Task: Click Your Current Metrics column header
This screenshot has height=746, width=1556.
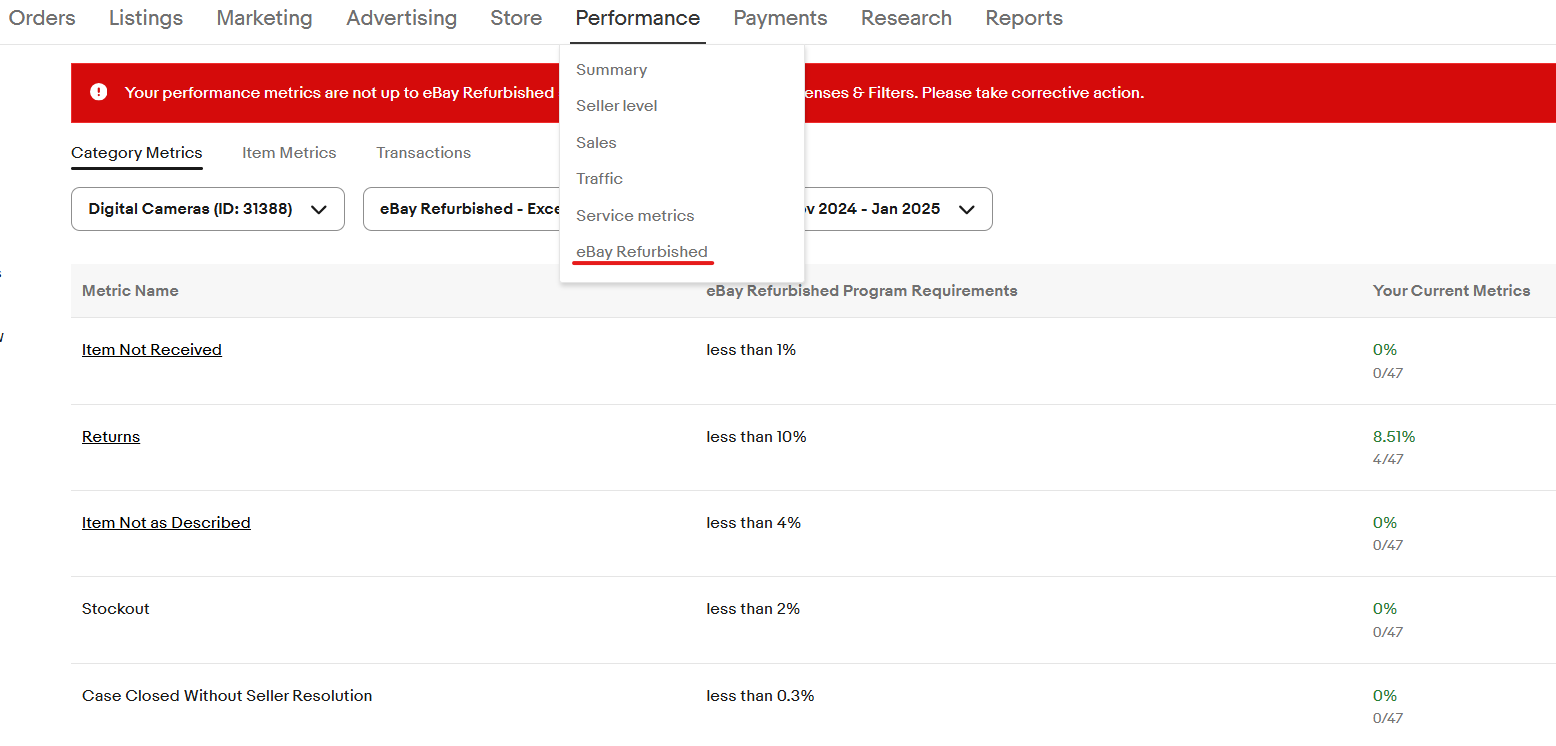Action: pos(1452,291)
